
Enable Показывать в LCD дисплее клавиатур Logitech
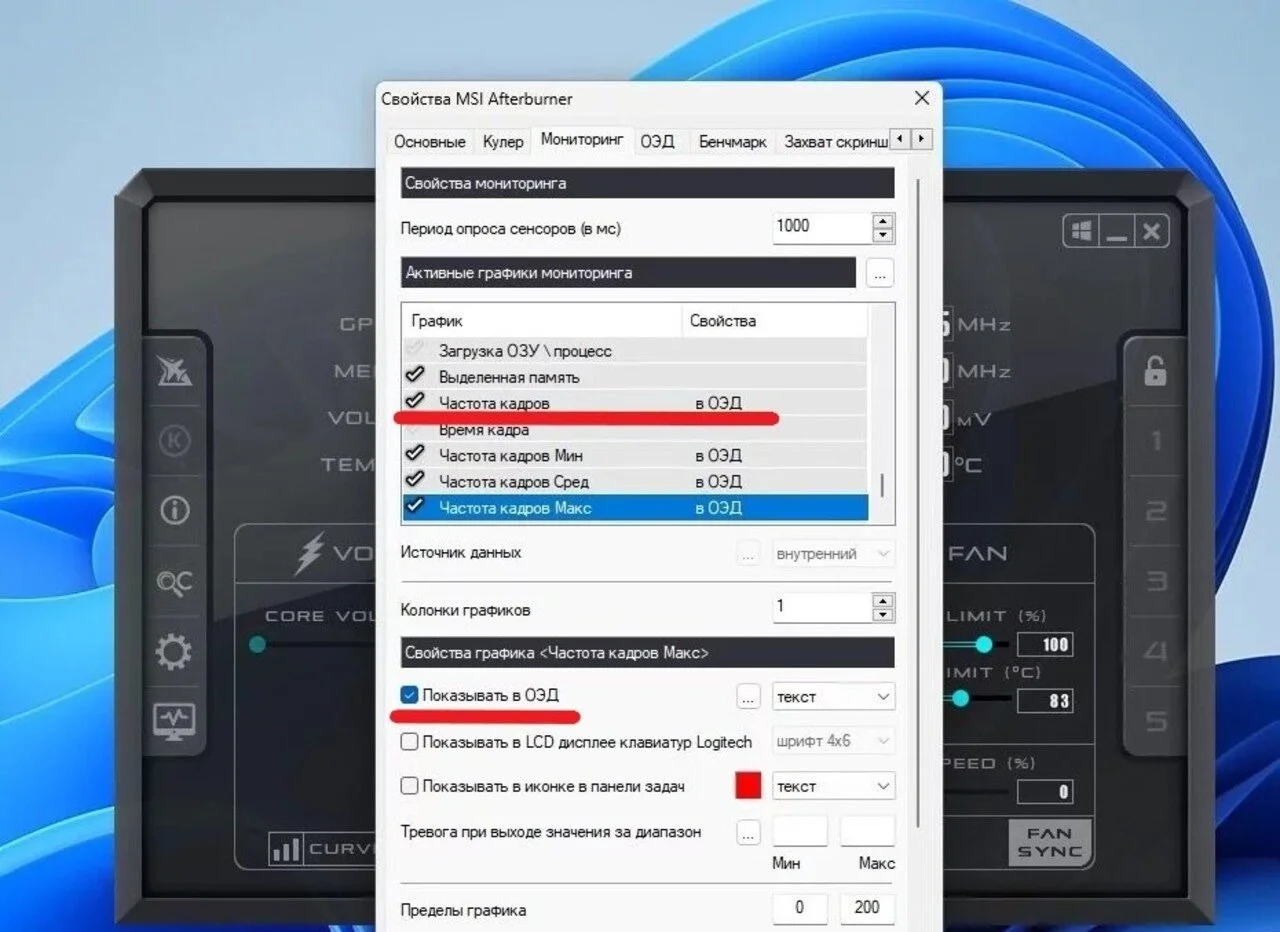(409, 742)
